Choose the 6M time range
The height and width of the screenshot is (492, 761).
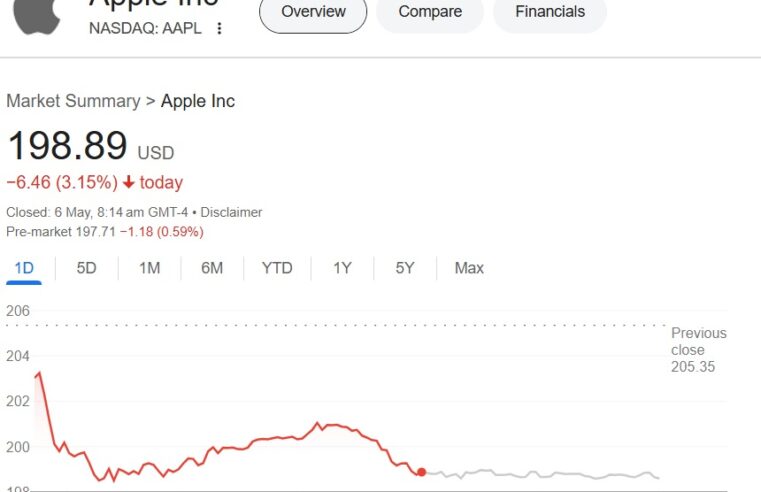pos(212,268)
